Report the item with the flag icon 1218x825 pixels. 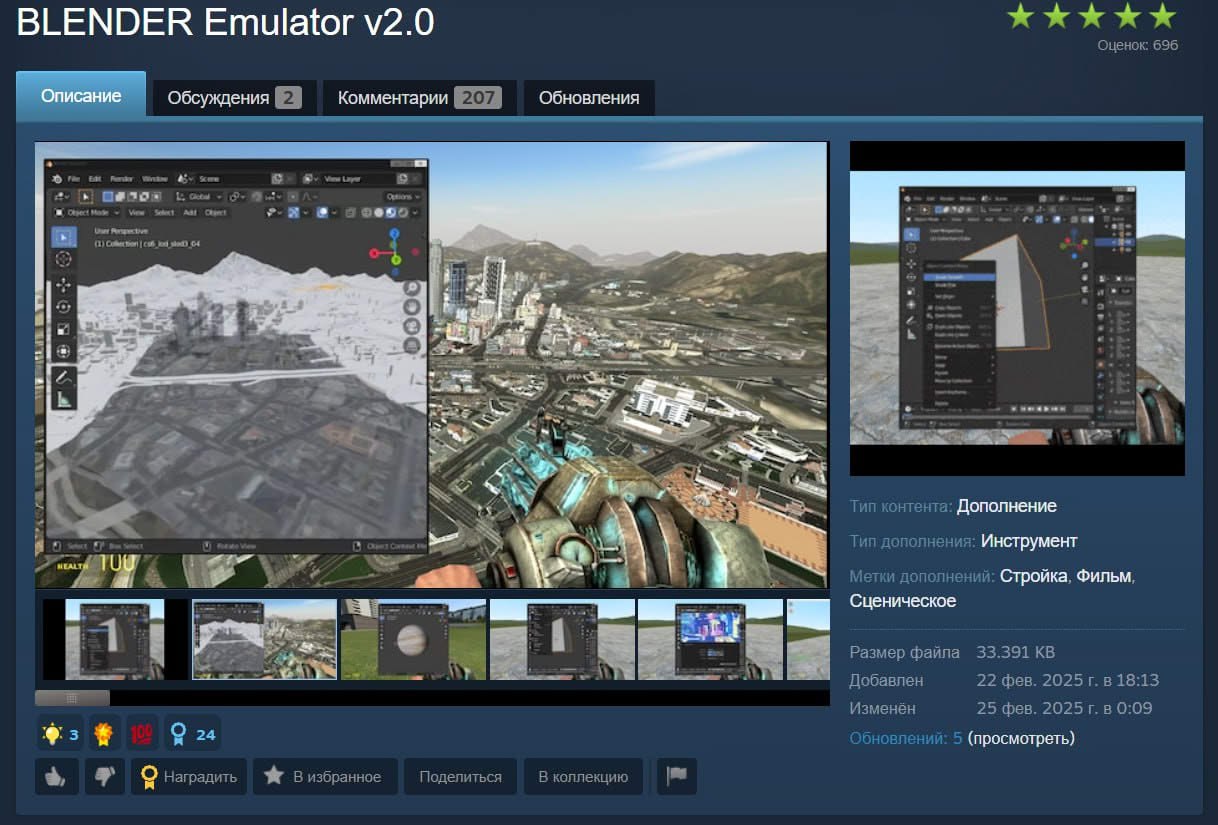[x=676, y=776]
